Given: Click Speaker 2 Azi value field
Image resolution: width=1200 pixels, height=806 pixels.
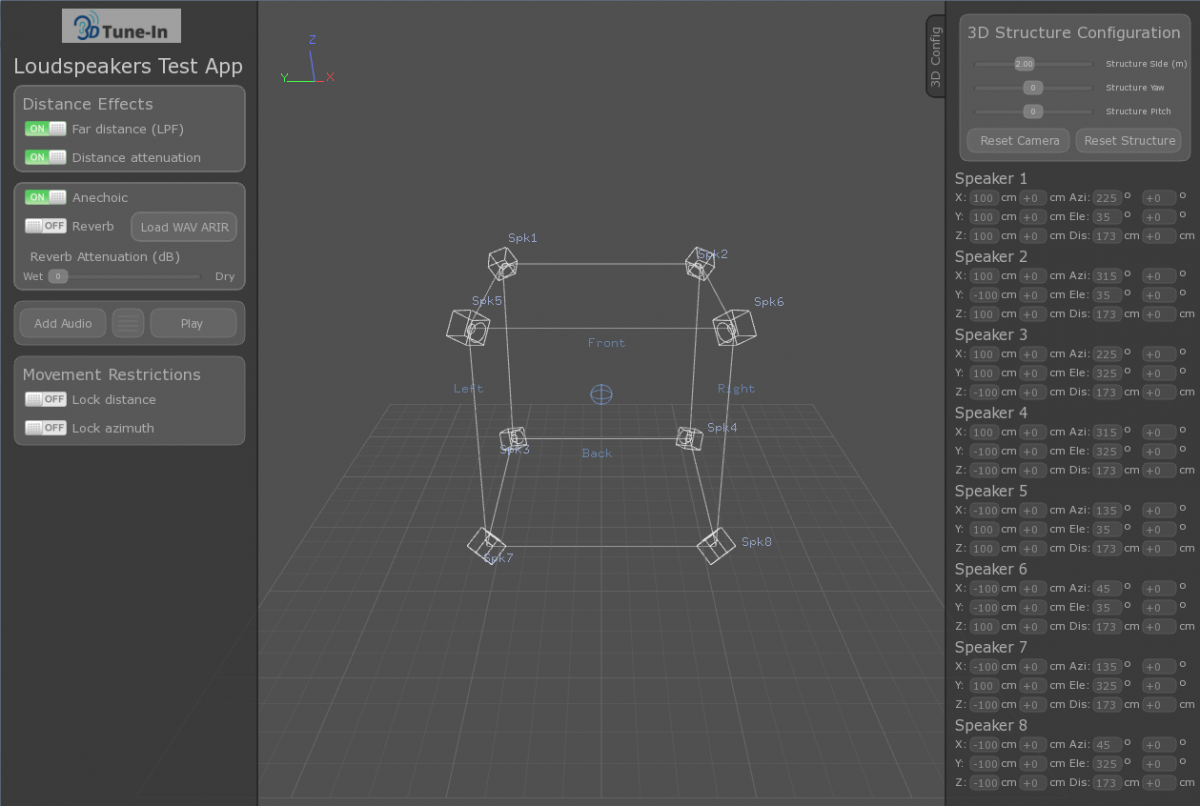Looking at the screenshot, I should 1107,276.
